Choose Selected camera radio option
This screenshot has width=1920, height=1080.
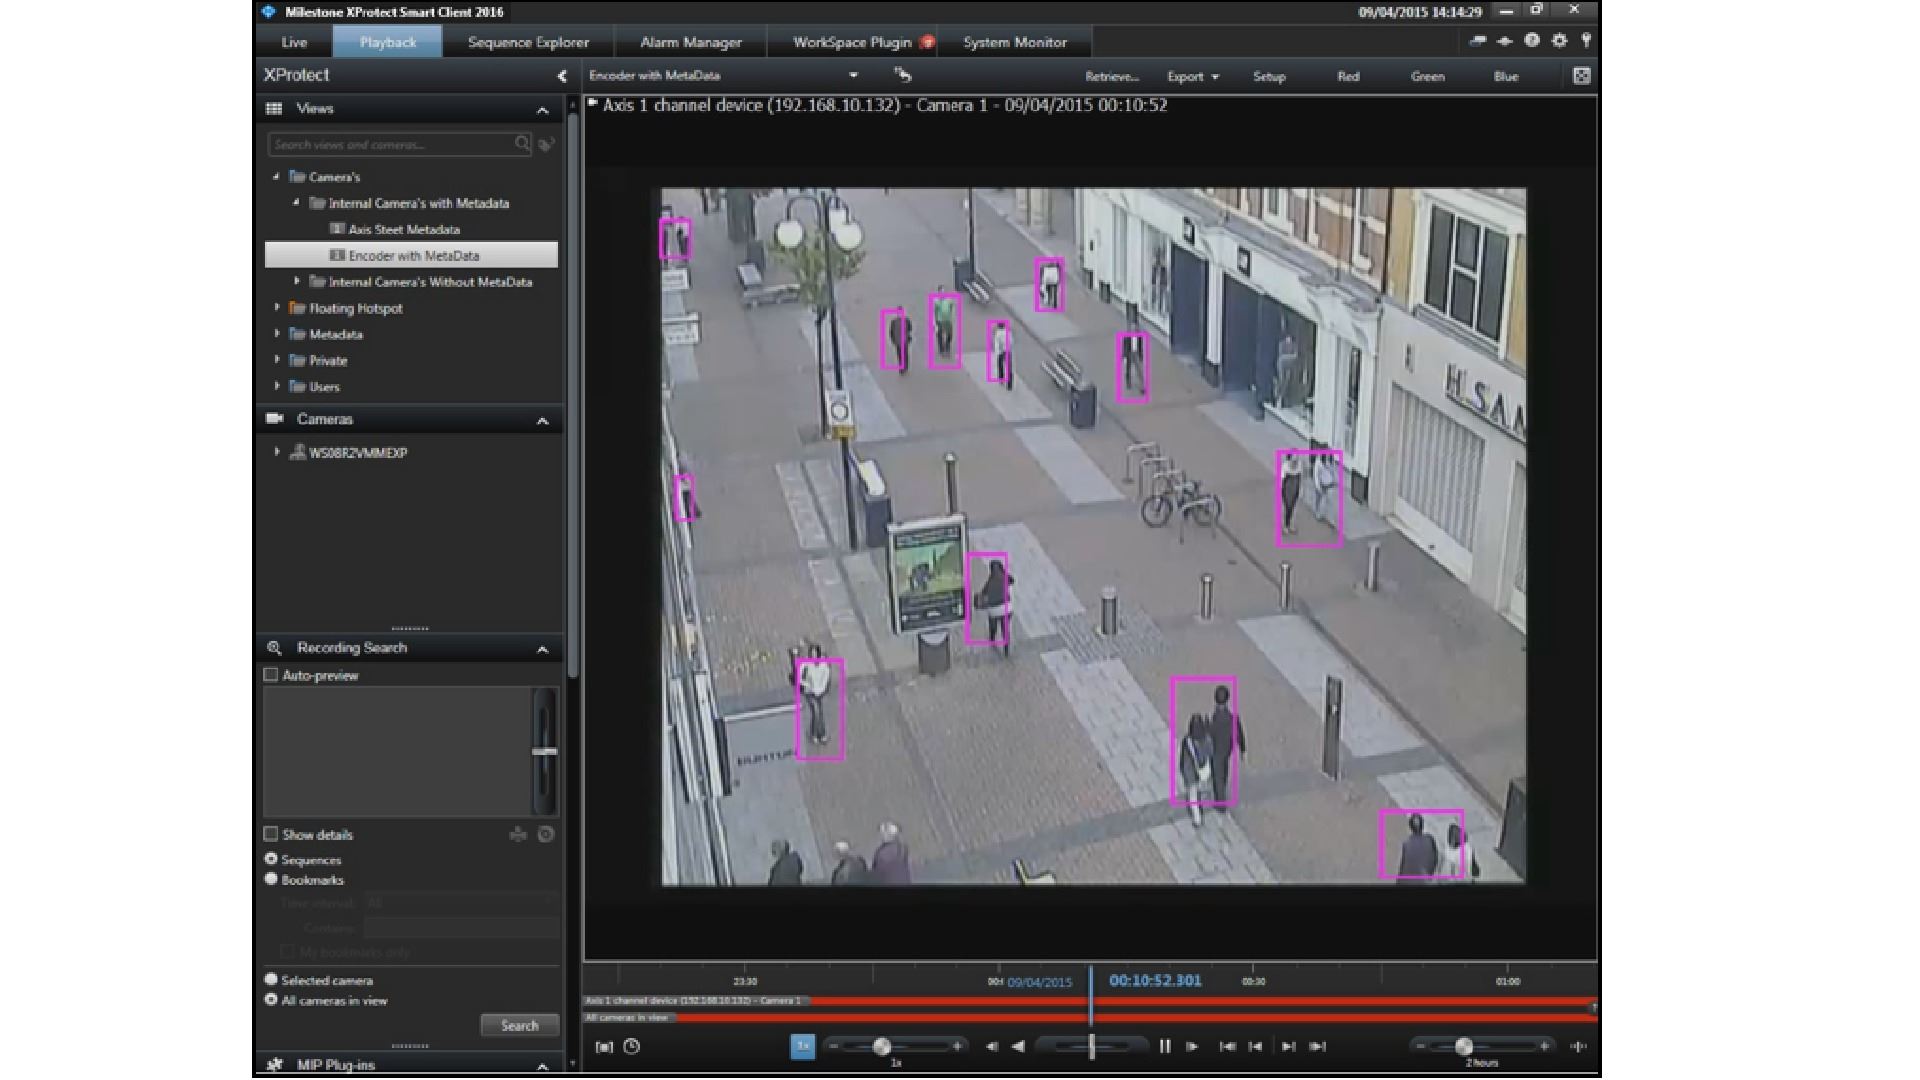[x=270, y=980]
